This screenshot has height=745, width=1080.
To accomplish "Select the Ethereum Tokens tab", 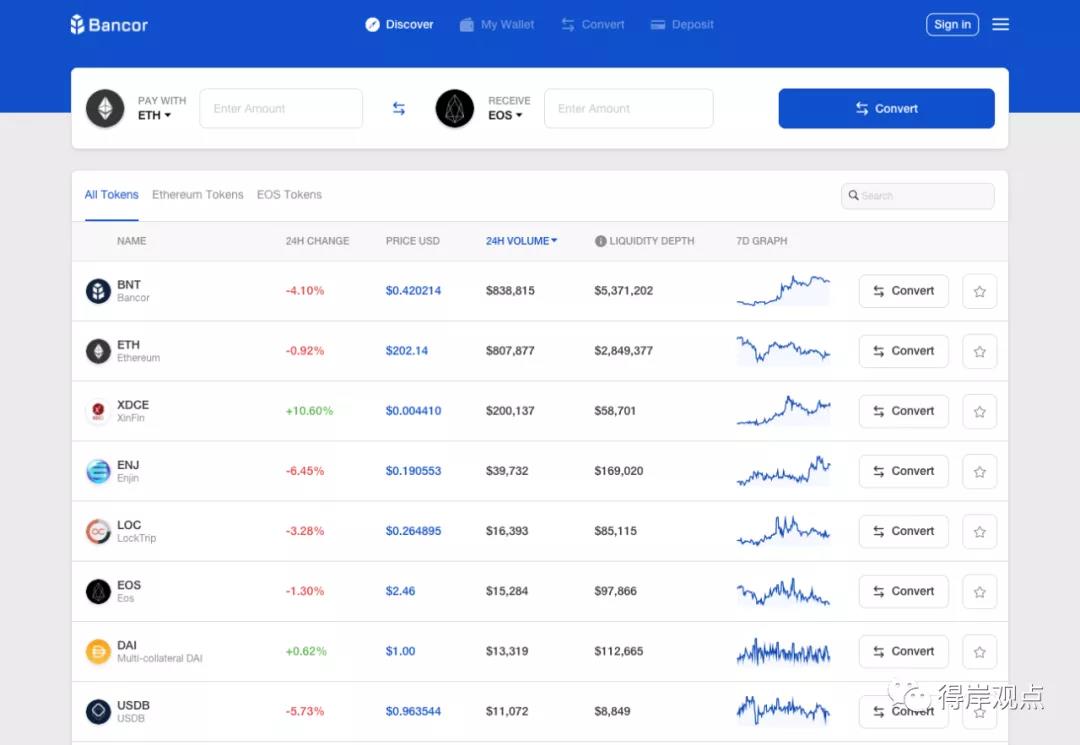I will click(198, 195).
